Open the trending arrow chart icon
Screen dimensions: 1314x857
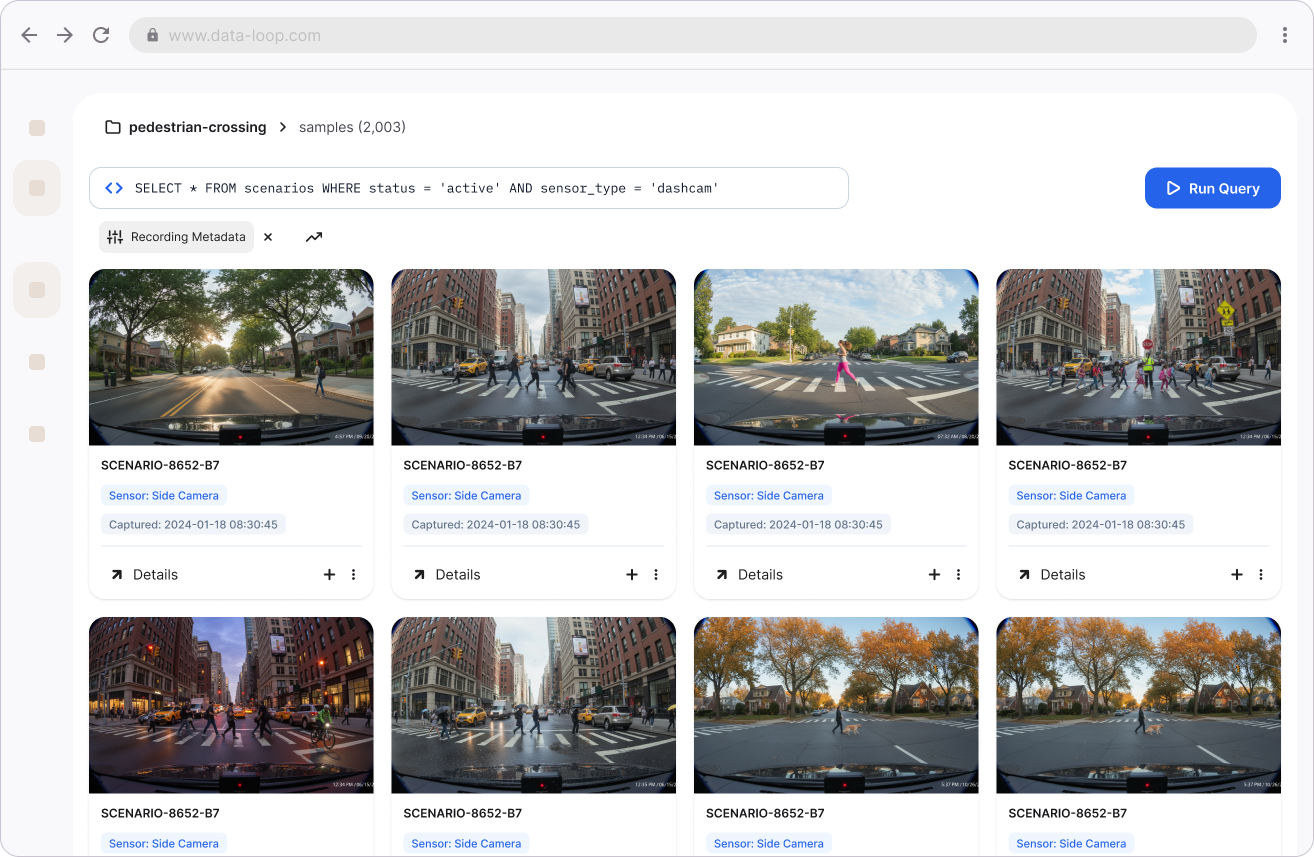(314, 237)
